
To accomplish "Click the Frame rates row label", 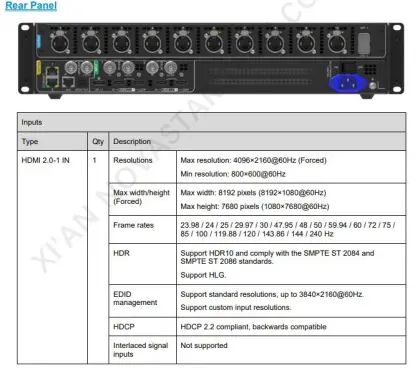I will point(133,225).
